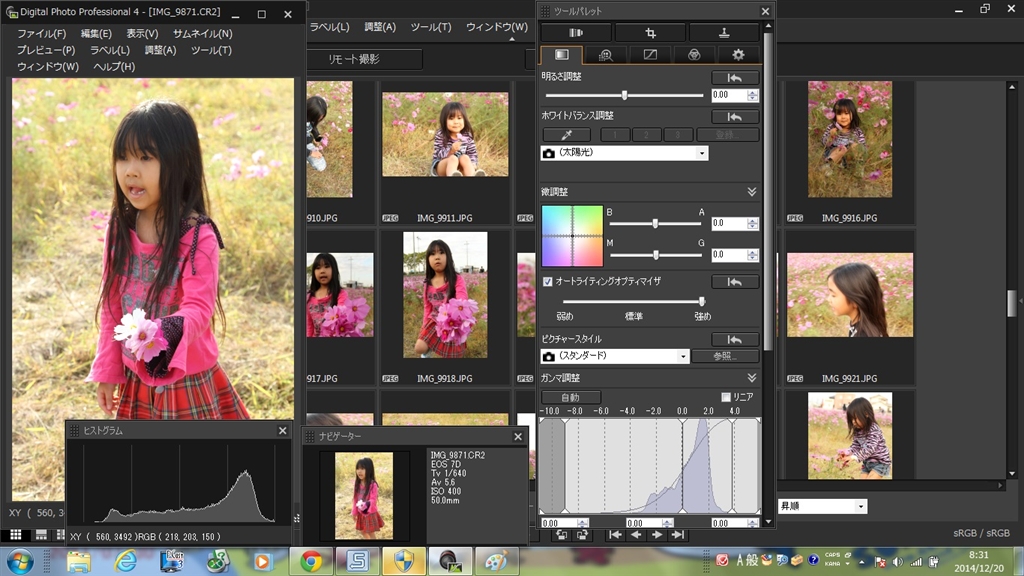Viewport: 1024px width, 576px height.
Task: Switch to the thumbnail grid view icon
Action: point(16,536)
